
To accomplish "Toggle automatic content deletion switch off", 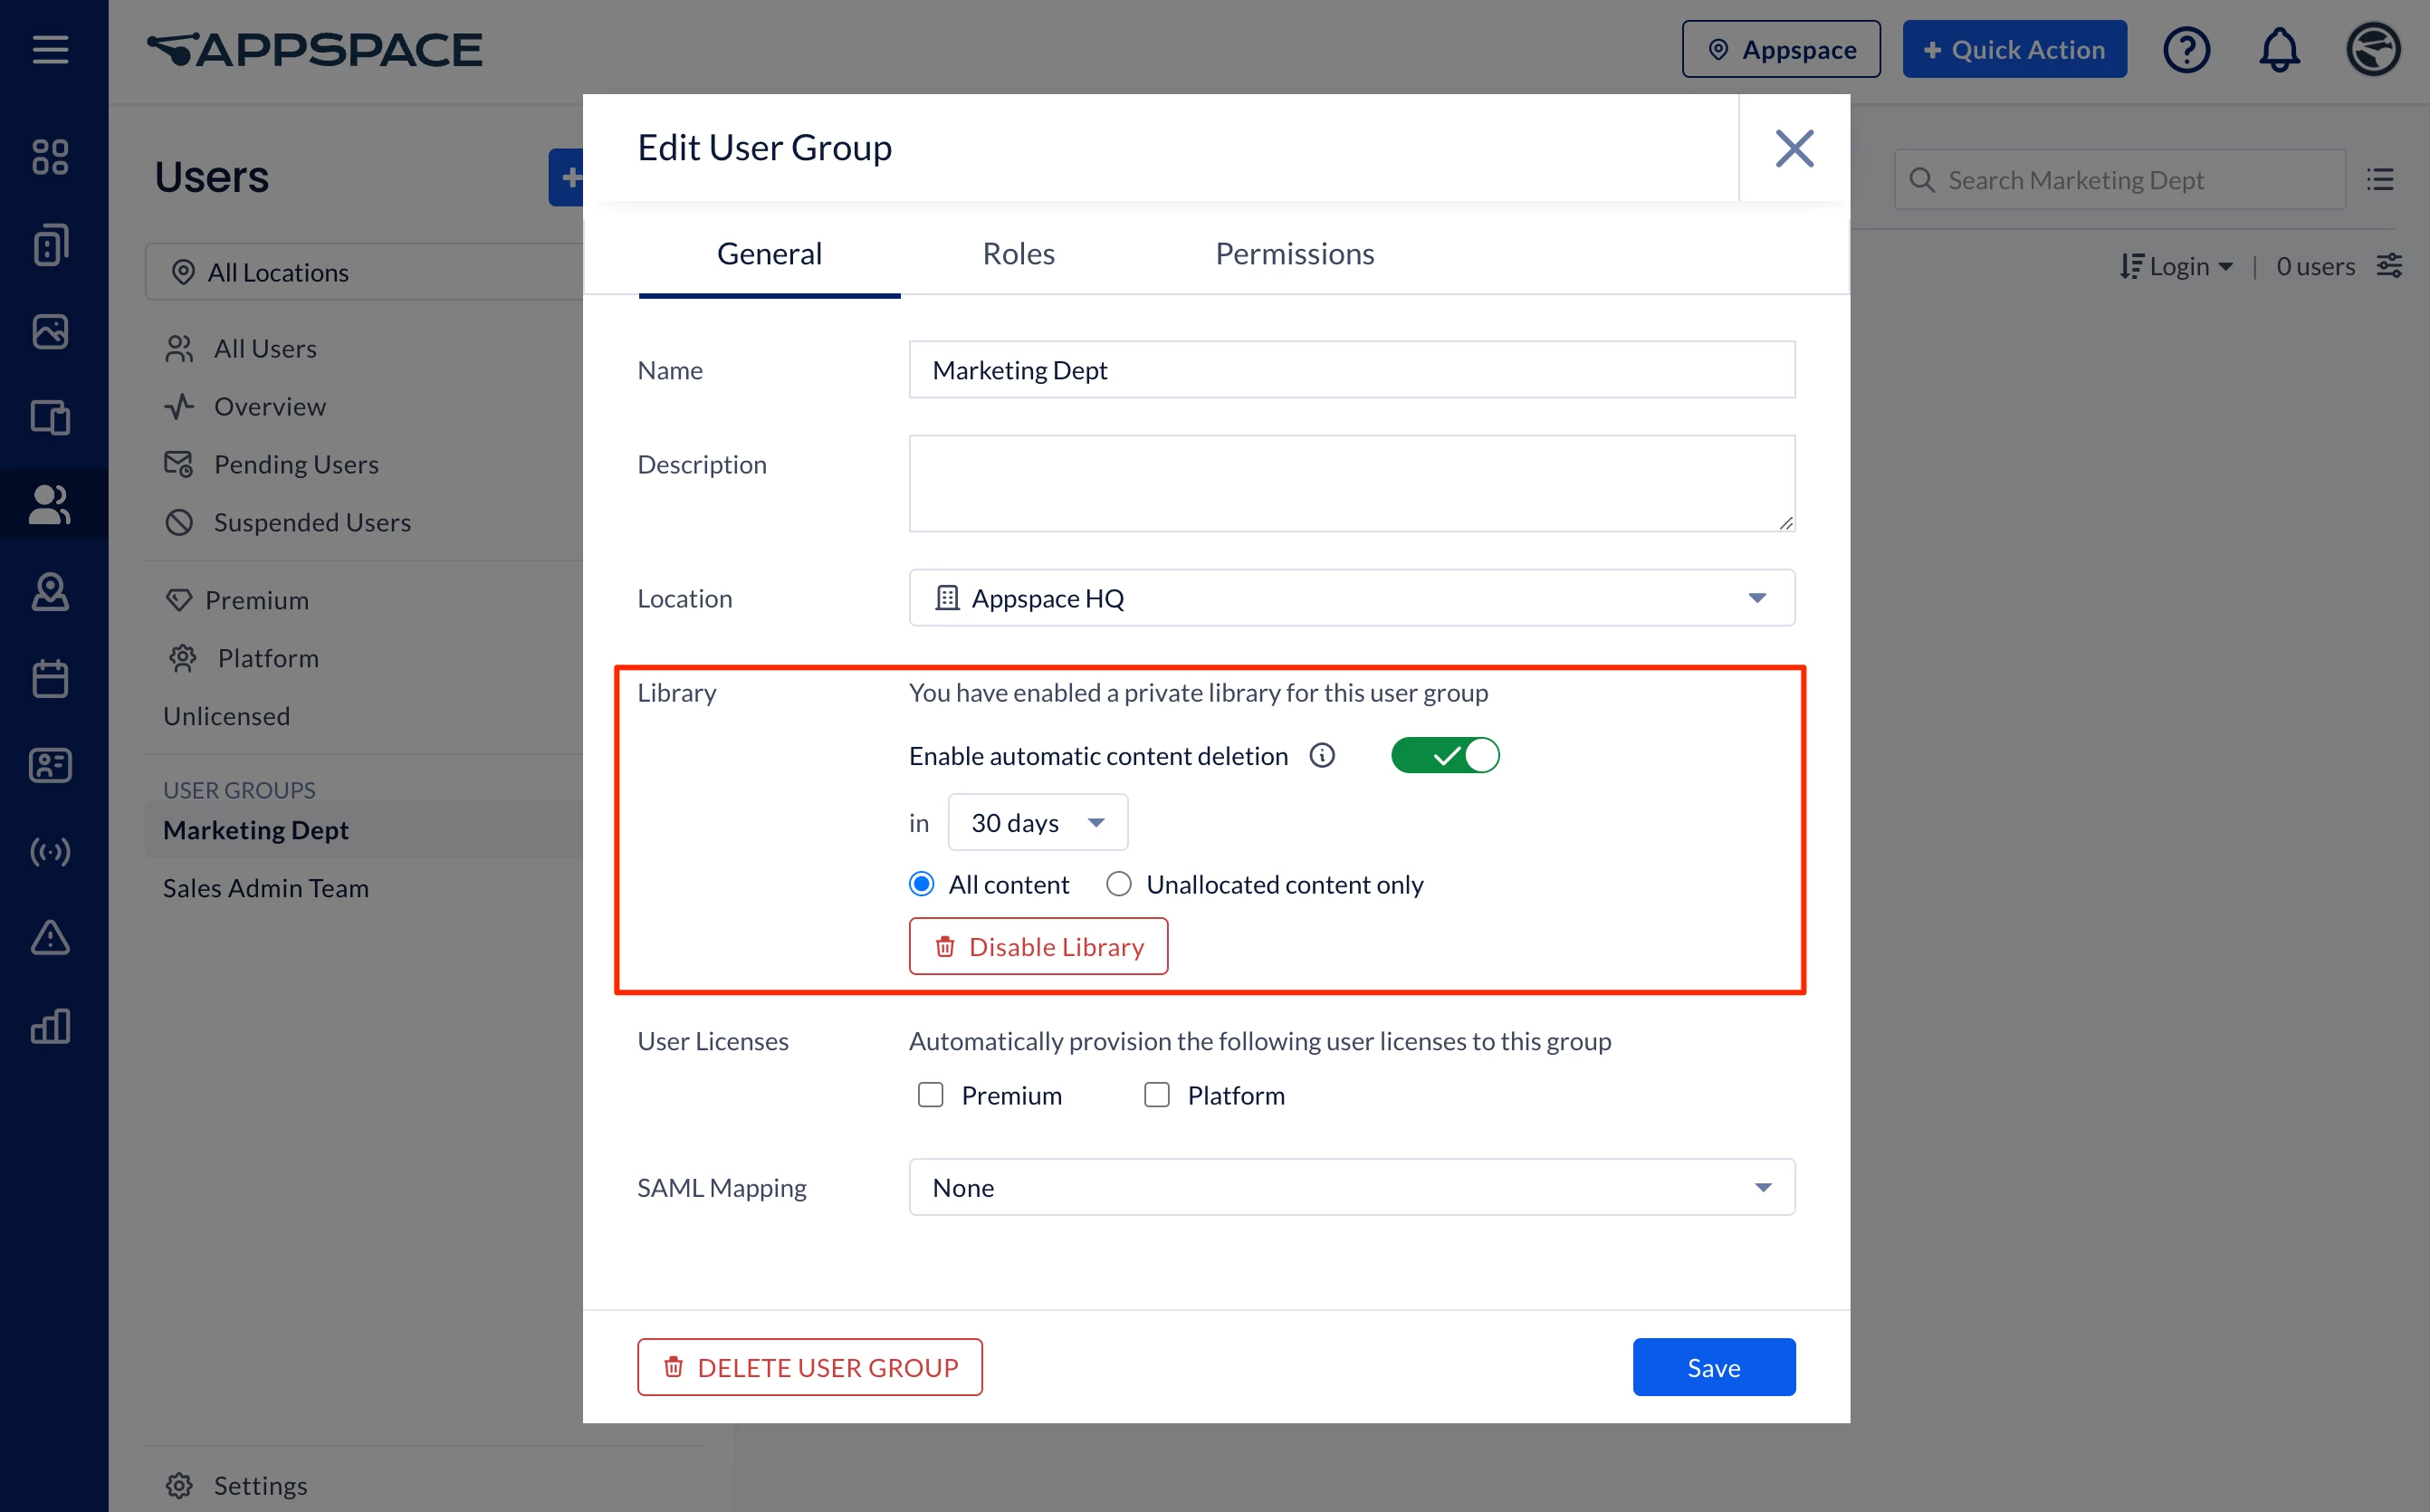I will 1445,756.
